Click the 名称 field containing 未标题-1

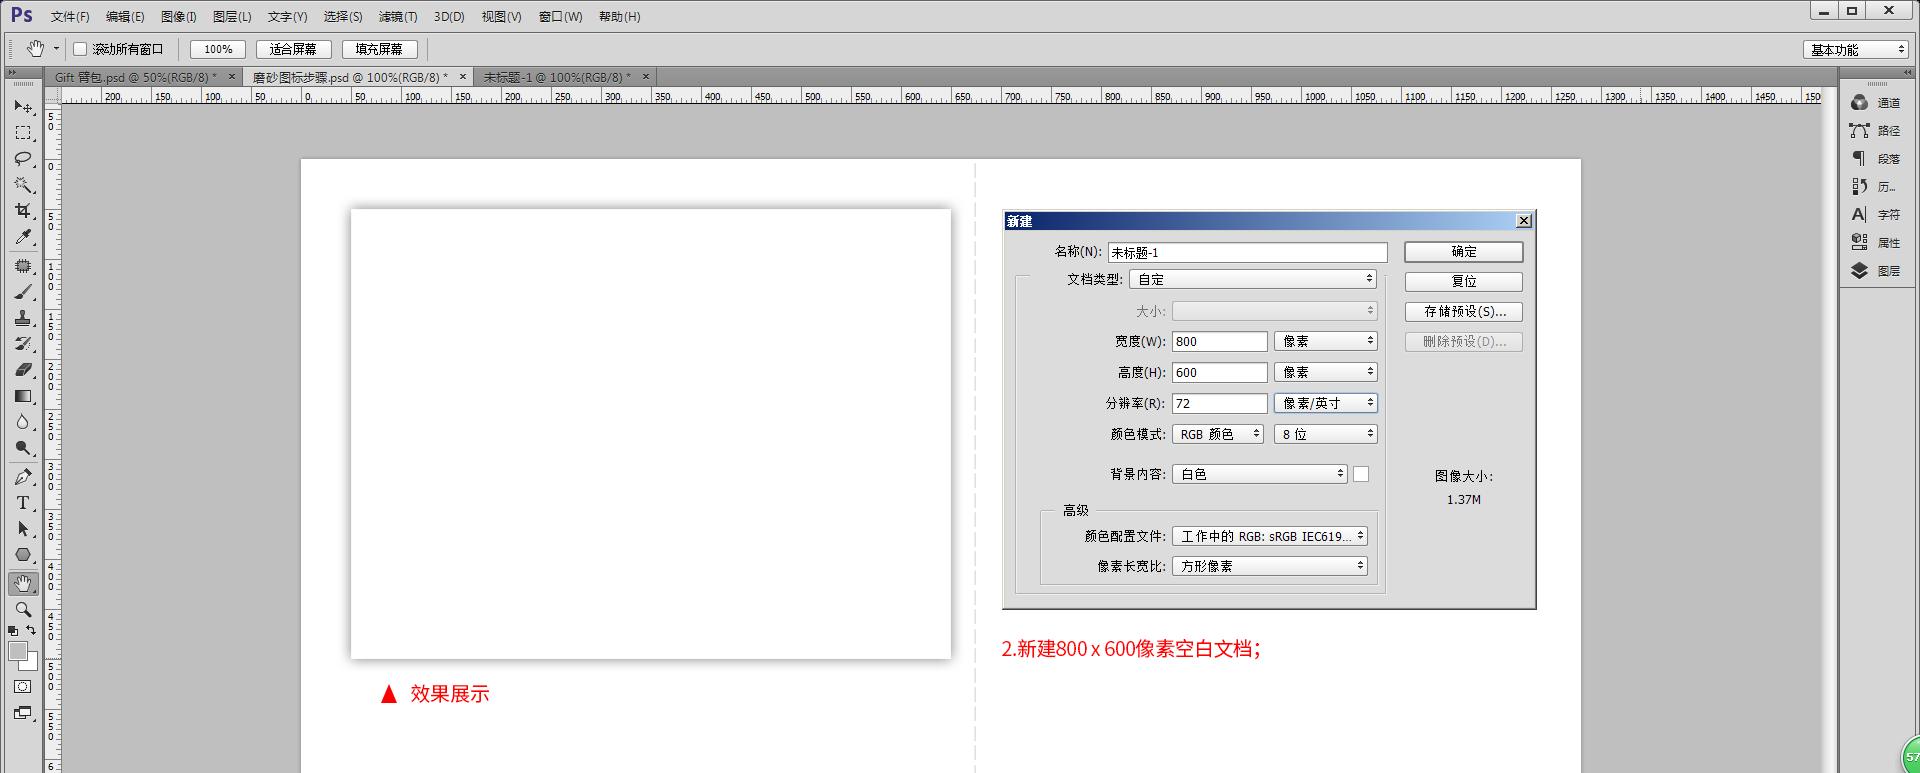pyautogui.click(x=1248, y=253)
